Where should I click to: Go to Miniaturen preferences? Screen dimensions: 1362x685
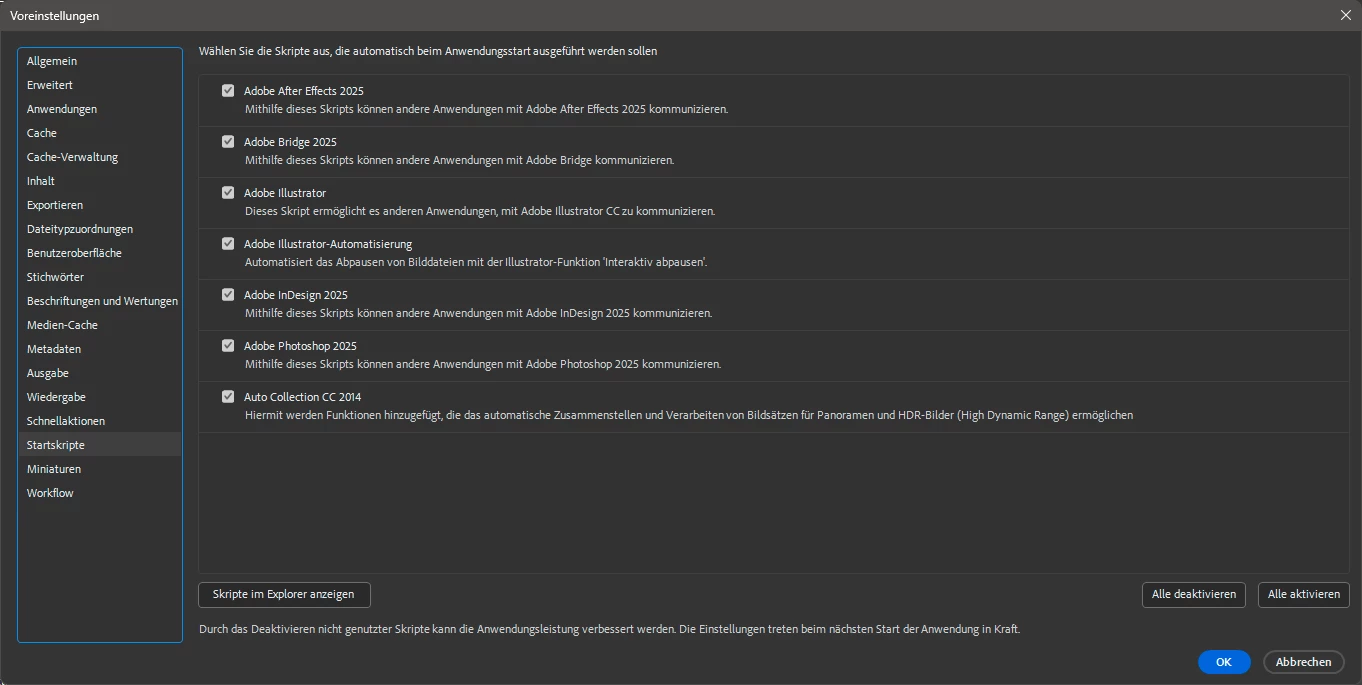point(100,469)
